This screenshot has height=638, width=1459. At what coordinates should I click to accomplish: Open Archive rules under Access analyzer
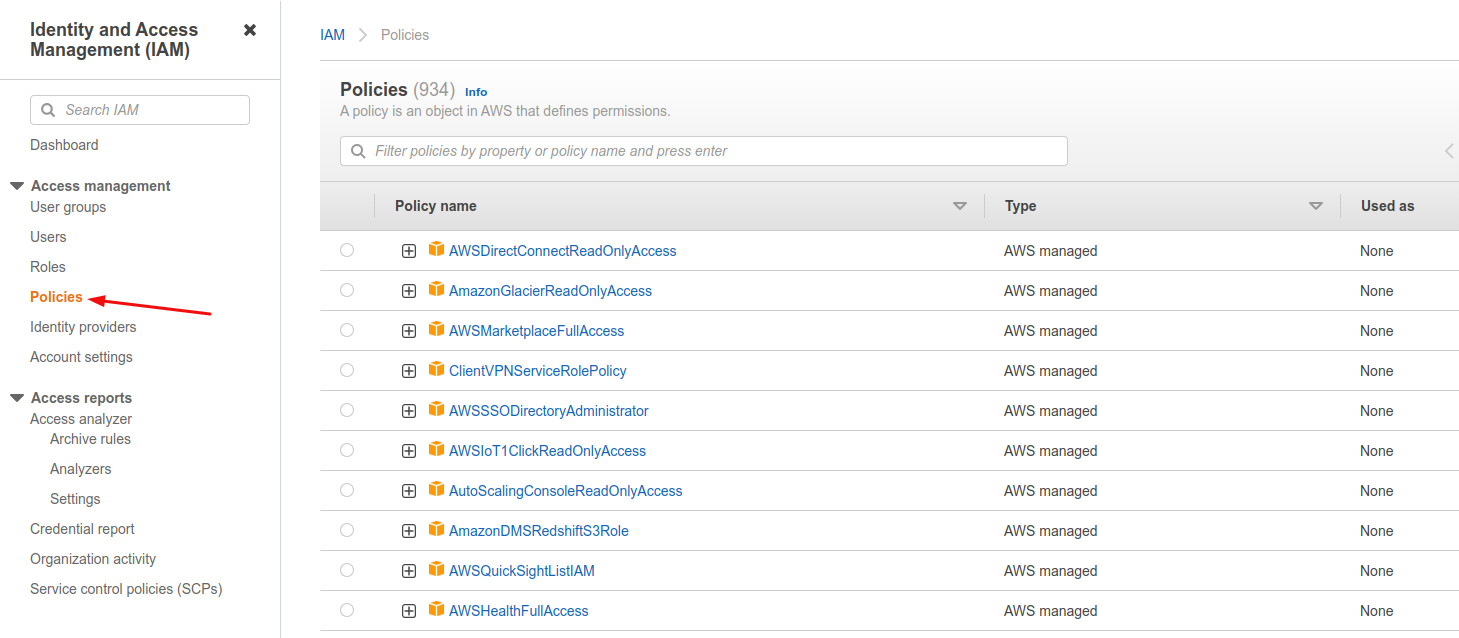coord(90,439)
